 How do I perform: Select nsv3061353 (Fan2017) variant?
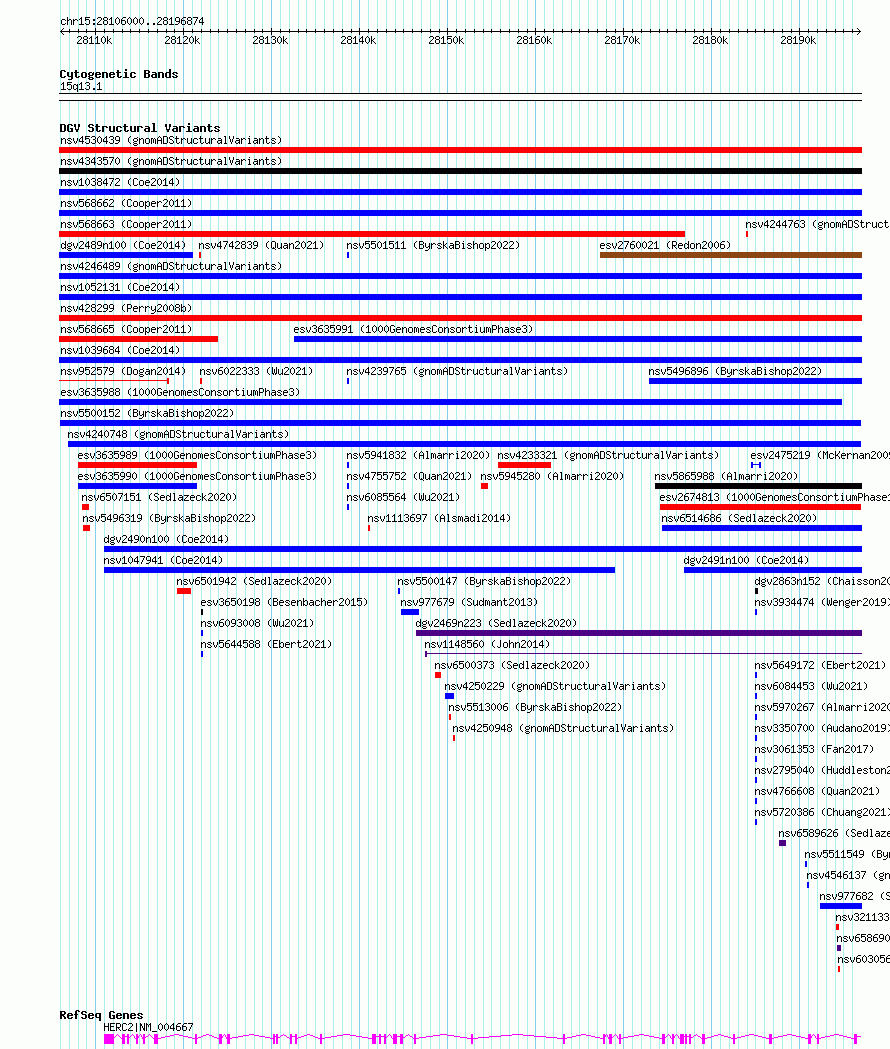coord(814,749)
